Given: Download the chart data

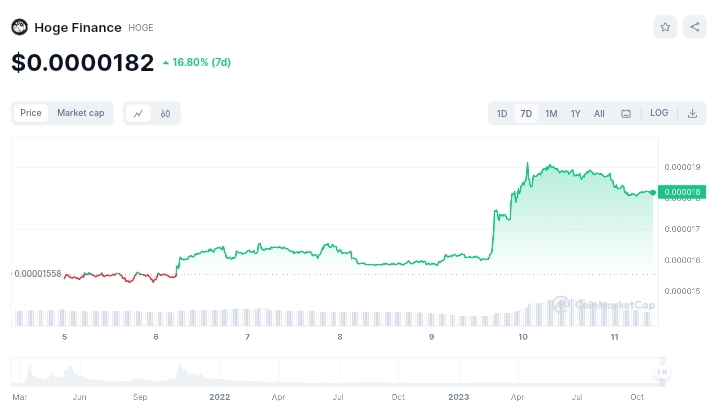Looking at the screenshot, I should pos(692,114).
